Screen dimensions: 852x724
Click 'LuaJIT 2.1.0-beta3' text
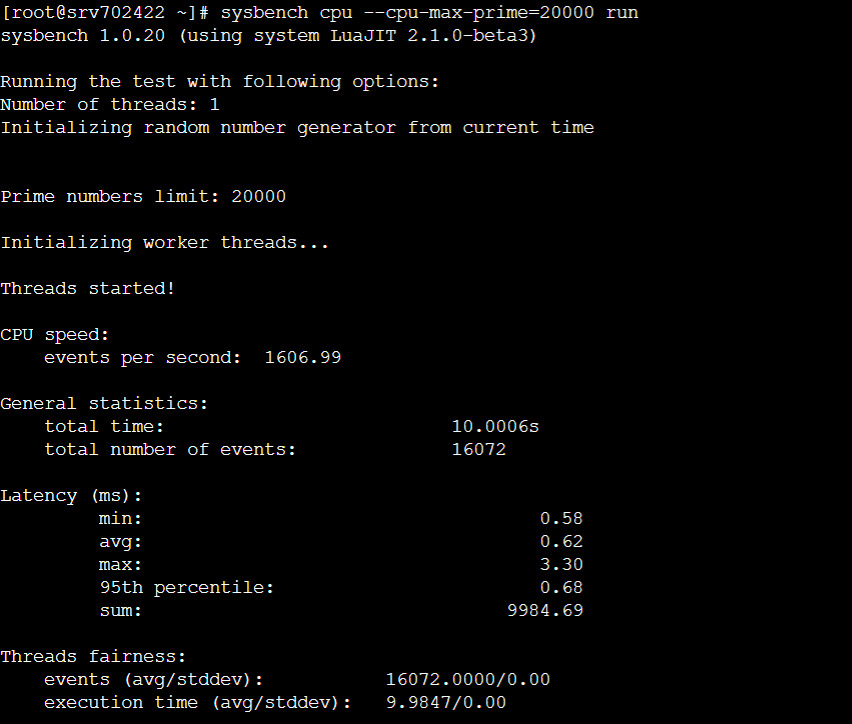pos(428,36)
